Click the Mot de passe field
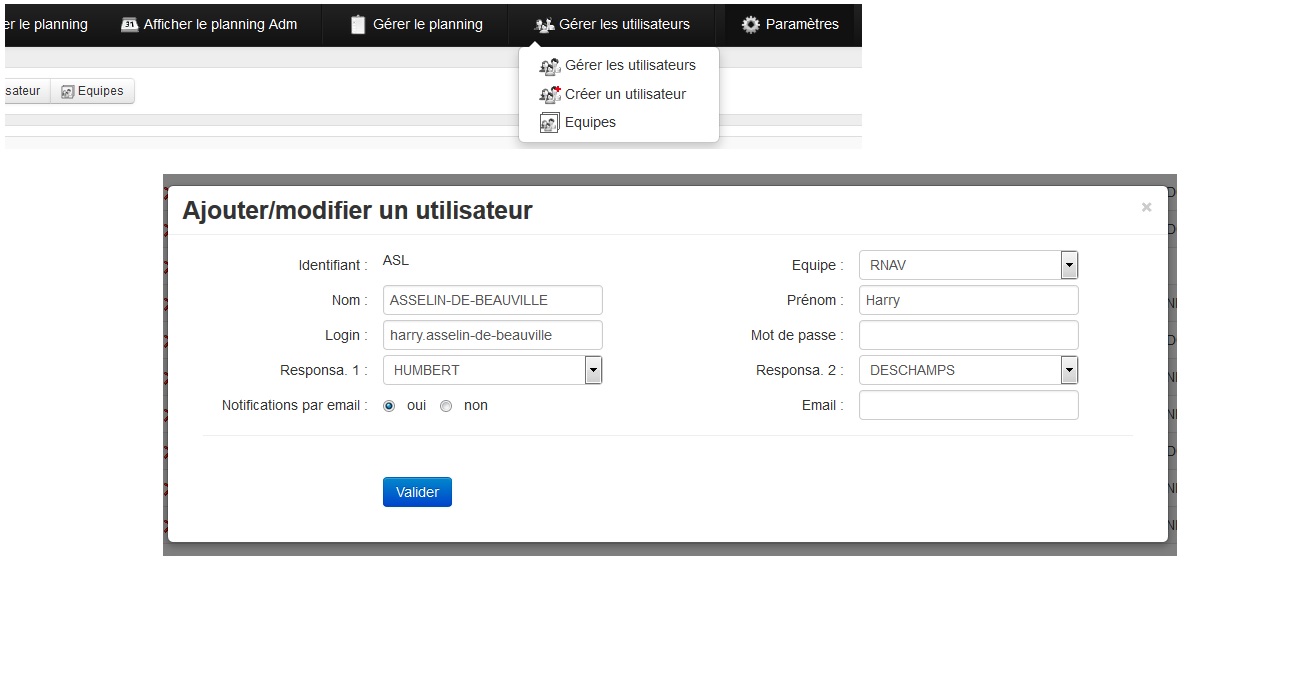This screenshot has width=1292, height=684. coord(967,334)
